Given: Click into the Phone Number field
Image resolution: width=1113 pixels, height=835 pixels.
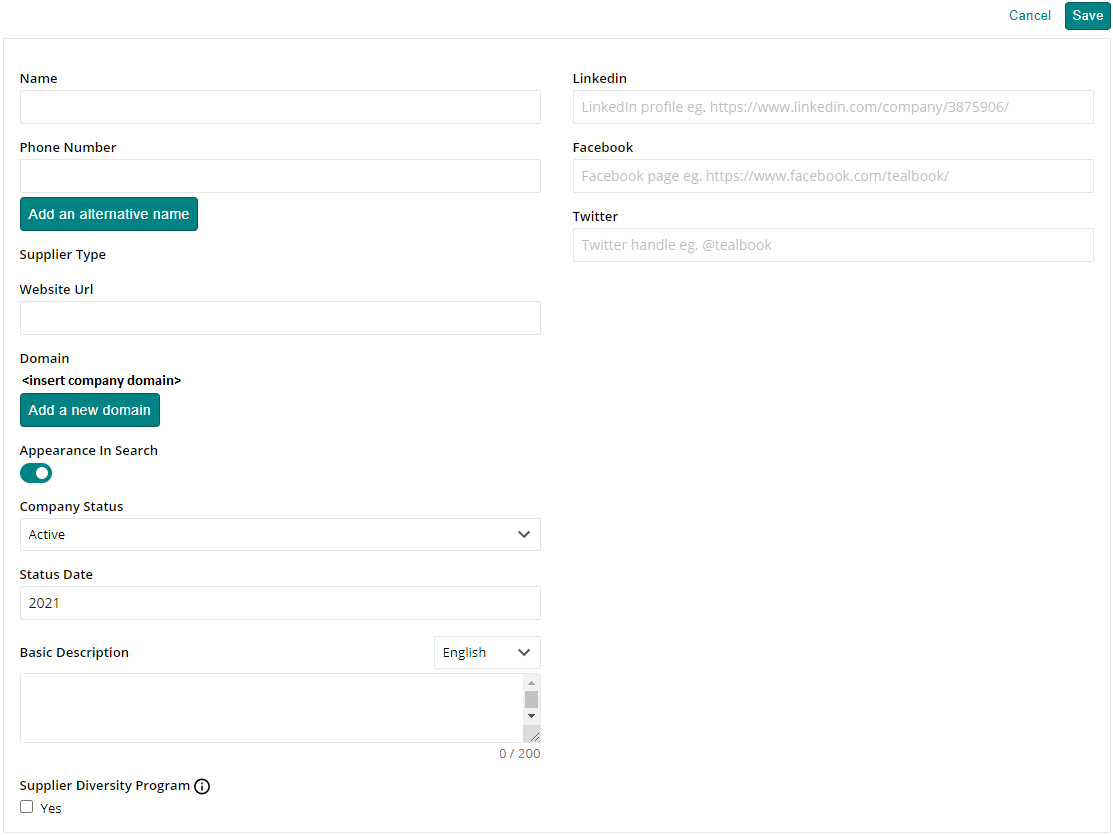Looking at the screenshot, I should click(280, 176).
